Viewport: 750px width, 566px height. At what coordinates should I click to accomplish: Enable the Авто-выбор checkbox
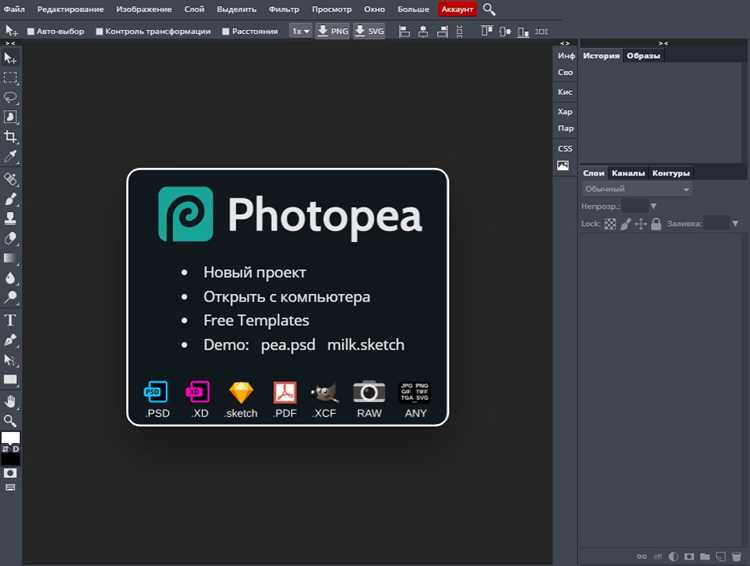pos(31,31)
